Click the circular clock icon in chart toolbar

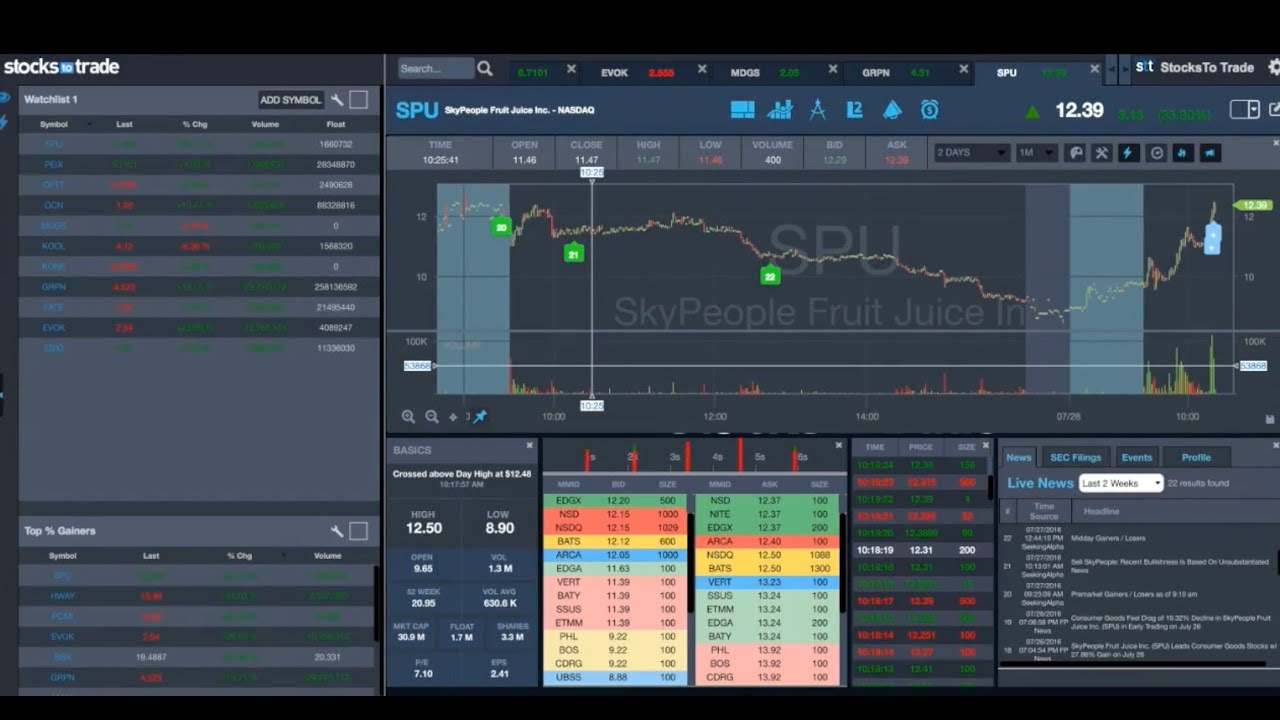point(1157,153)
